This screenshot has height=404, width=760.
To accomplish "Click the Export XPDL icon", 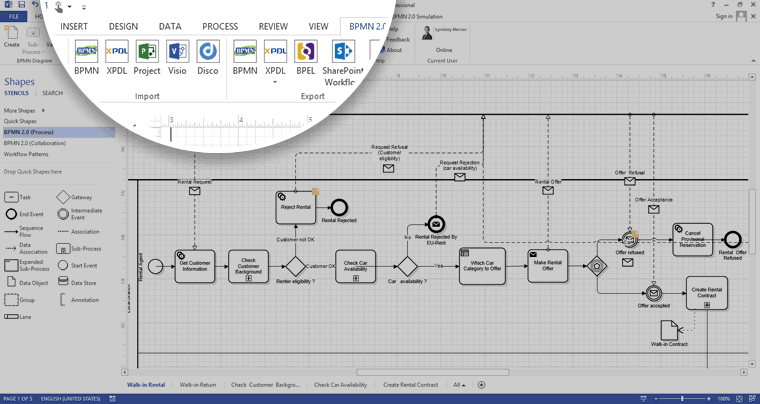I will click(x=275, y=51).
